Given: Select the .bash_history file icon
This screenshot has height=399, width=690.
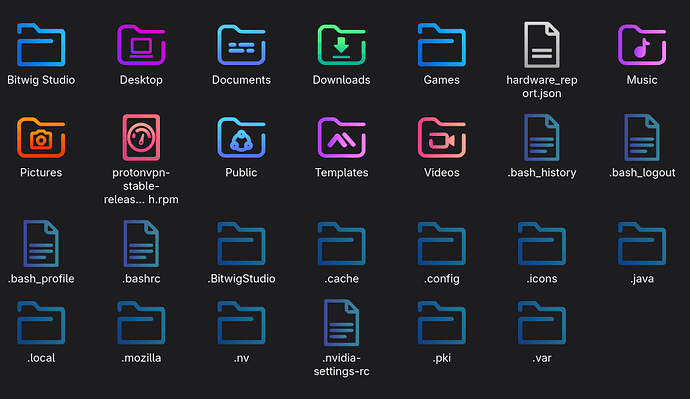Looking at the screenshot, I should pyautogui.click(x=542, y=137).
